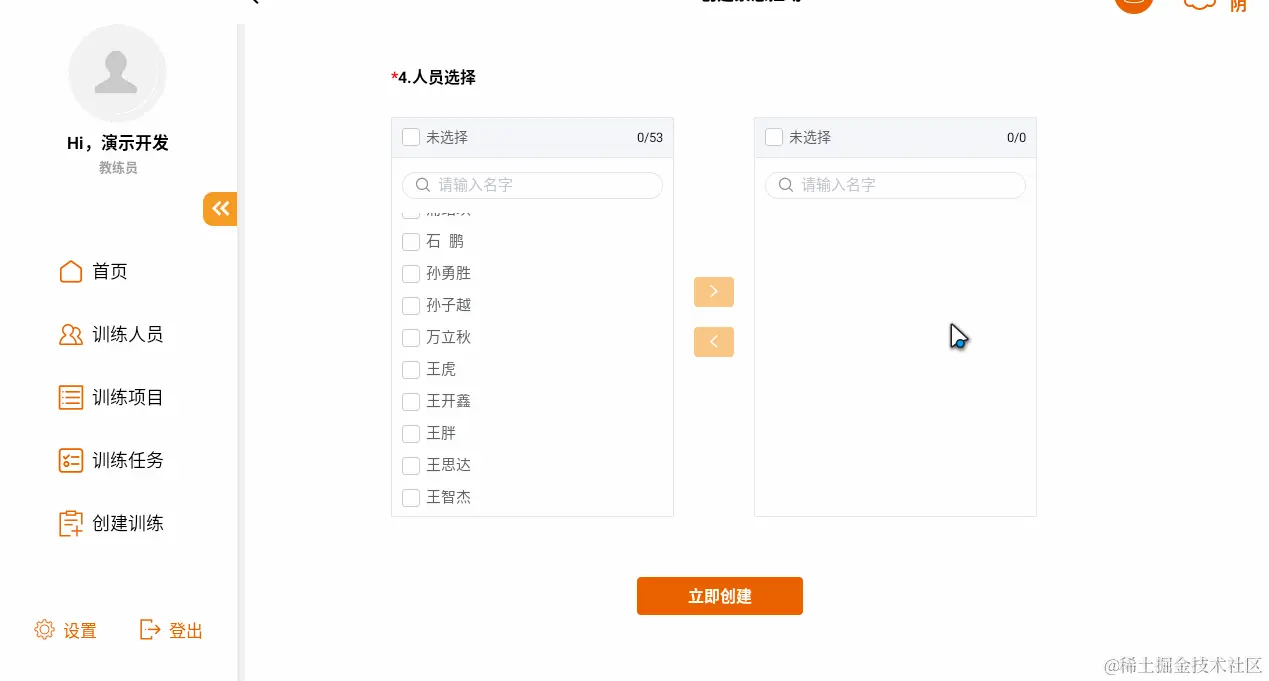Click the training project list icon

pos(71,398)
